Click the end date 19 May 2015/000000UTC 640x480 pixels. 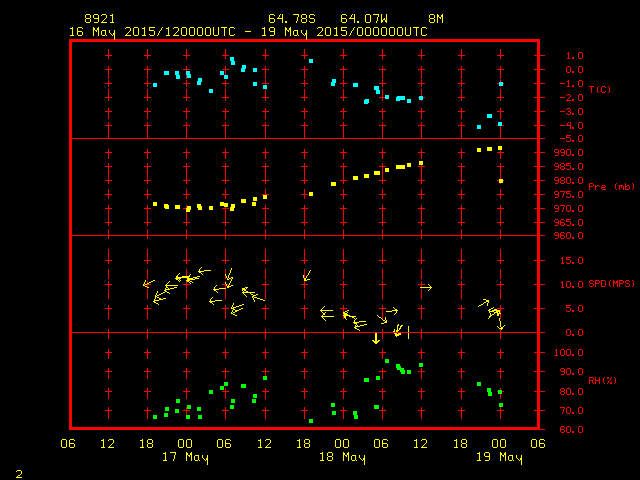pos(343,31)
